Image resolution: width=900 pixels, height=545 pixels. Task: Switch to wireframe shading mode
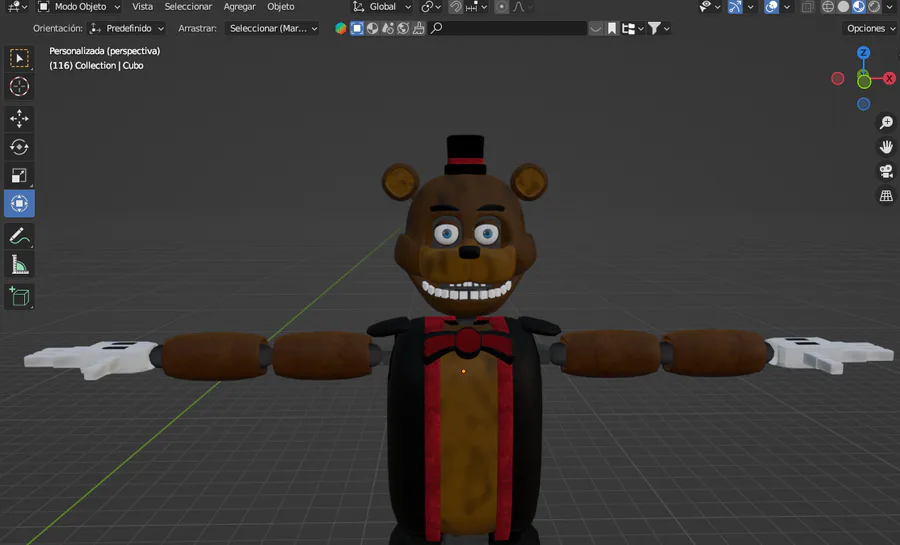pyautogui.click(x=828, y=7)
